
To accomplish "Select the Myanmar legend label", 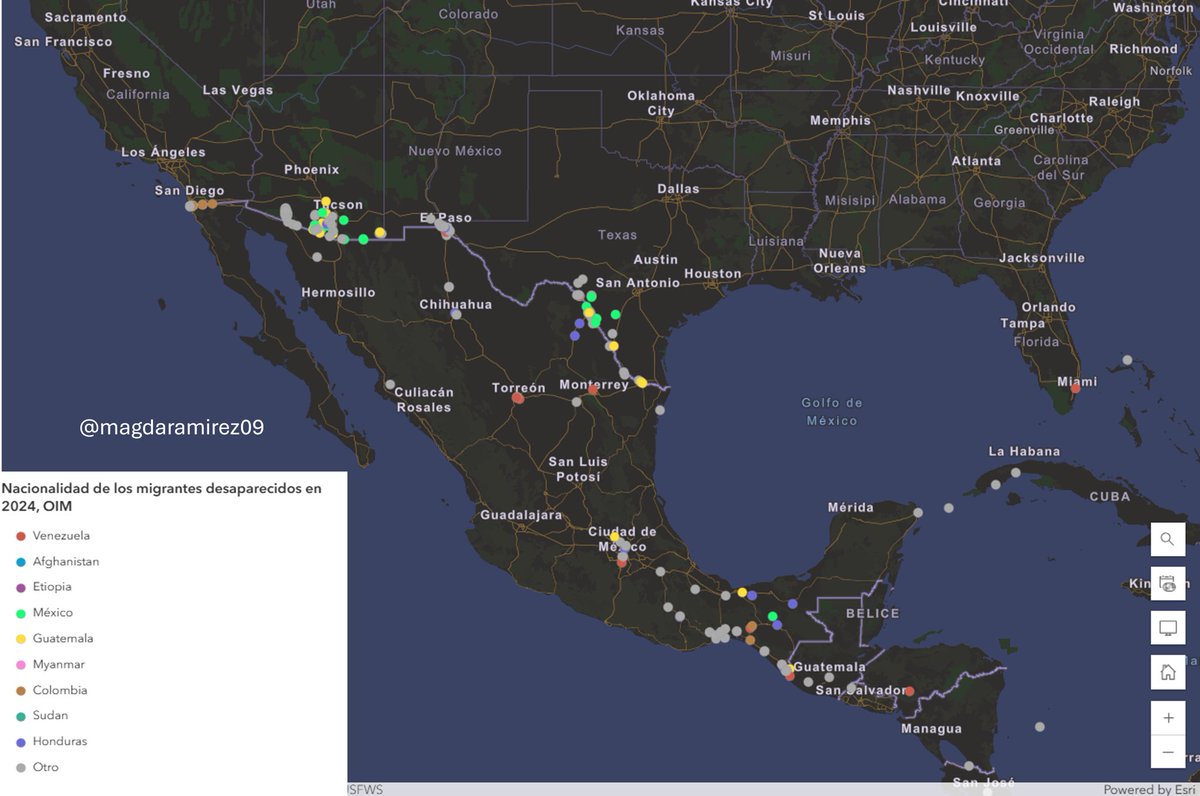I will [59, 664].
